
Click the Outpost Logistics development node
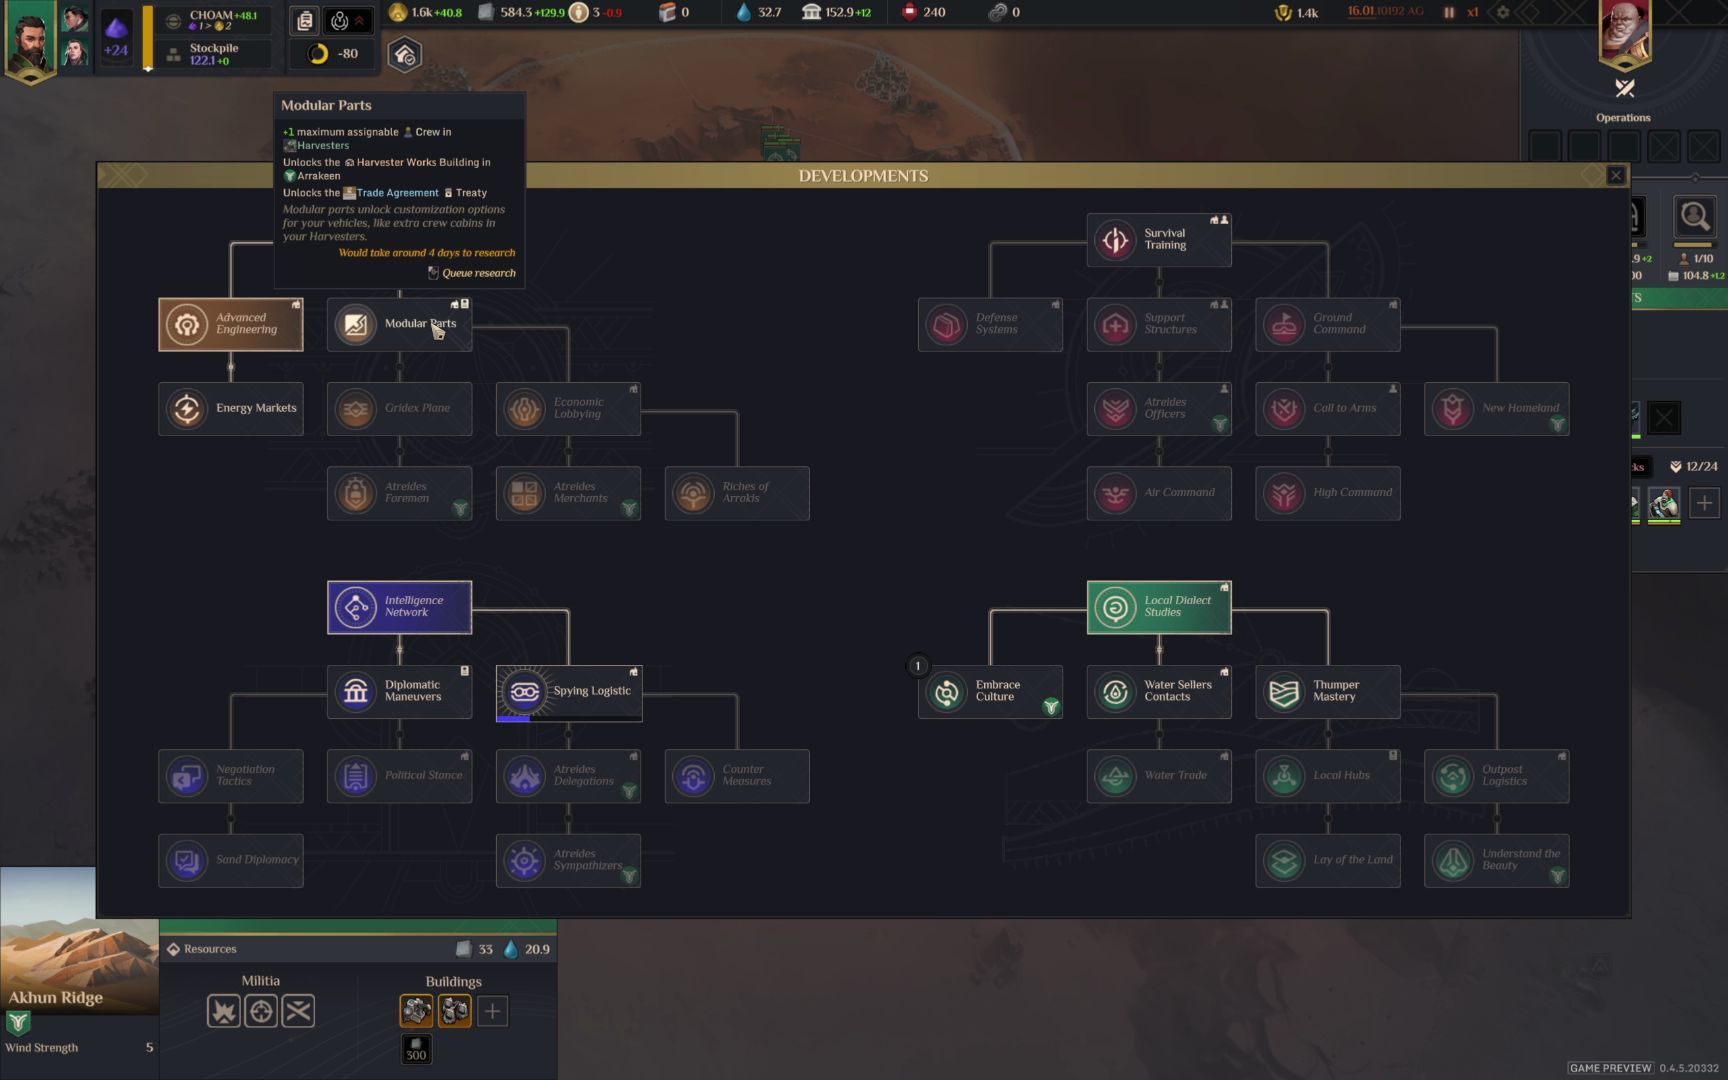coord(1497,776)
